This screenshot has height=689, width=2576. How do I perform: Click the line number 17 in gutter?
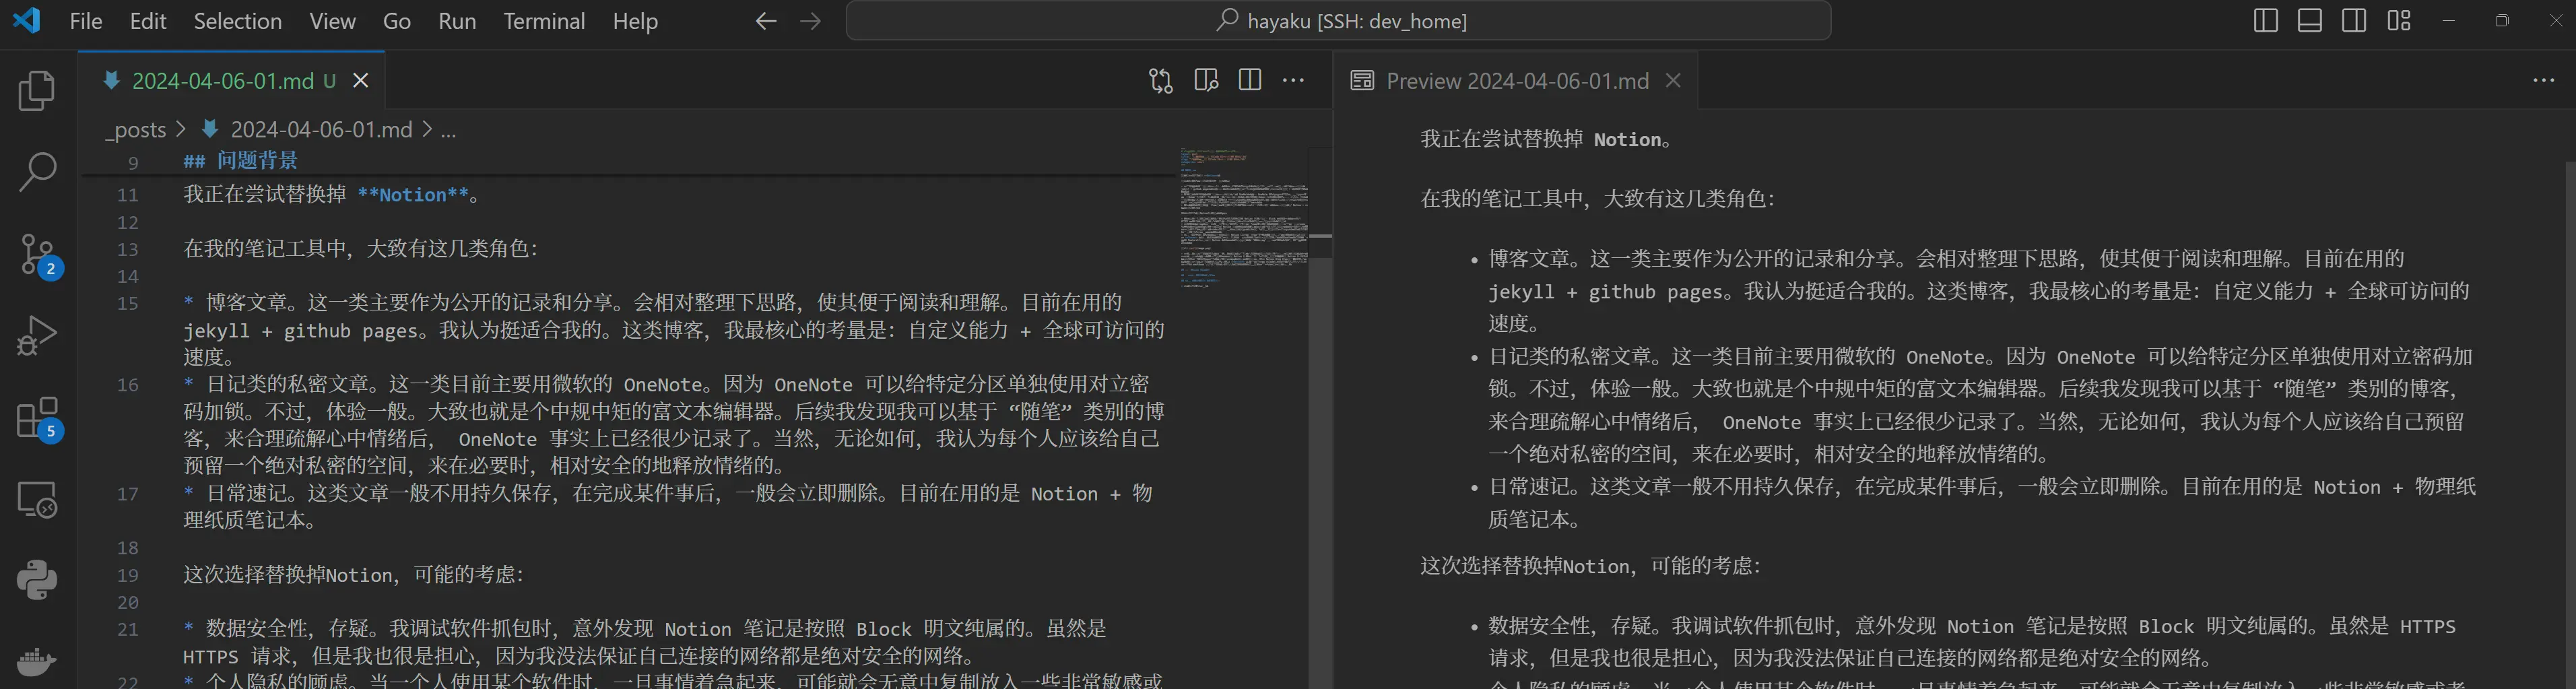pyautogui.click(x=128, y=494)
